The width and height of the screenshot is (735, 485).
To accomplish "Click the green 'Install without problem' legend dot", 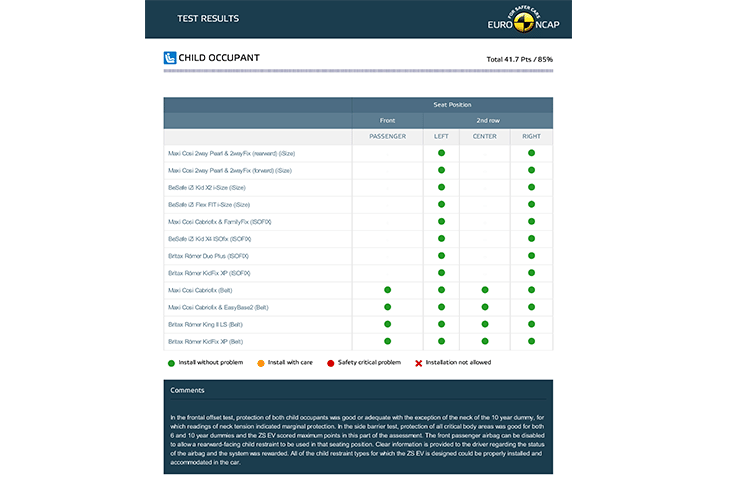I will [172, 362].
